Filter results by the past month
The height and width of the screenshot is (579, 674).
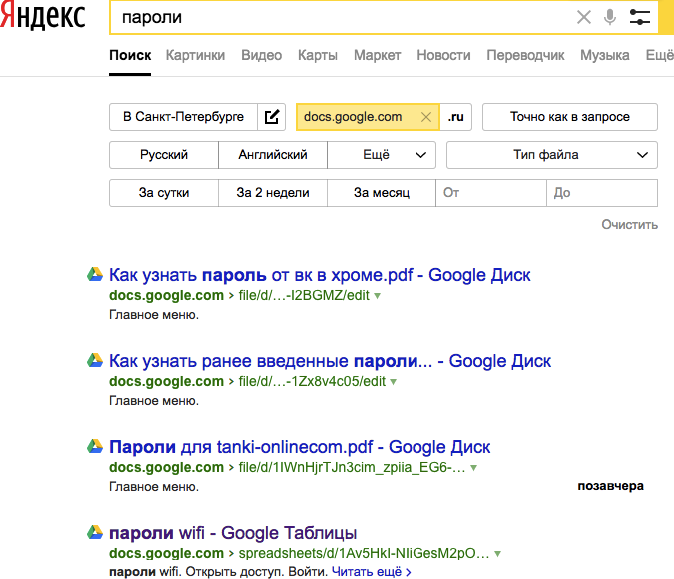point(382,193)
